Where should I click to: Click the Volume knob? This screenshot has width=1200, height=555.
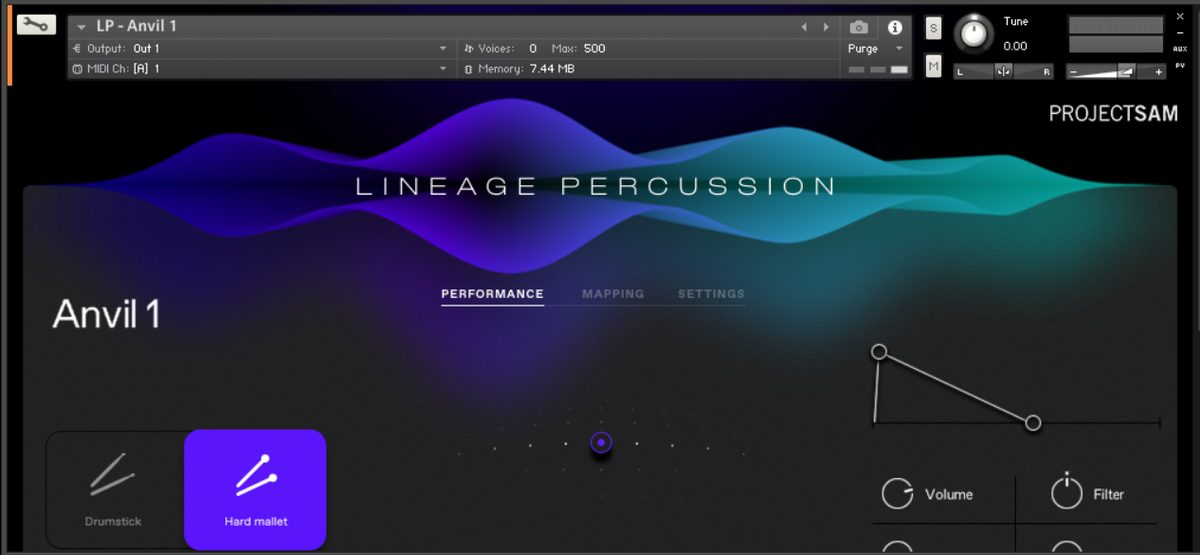(x=897, y=494)
